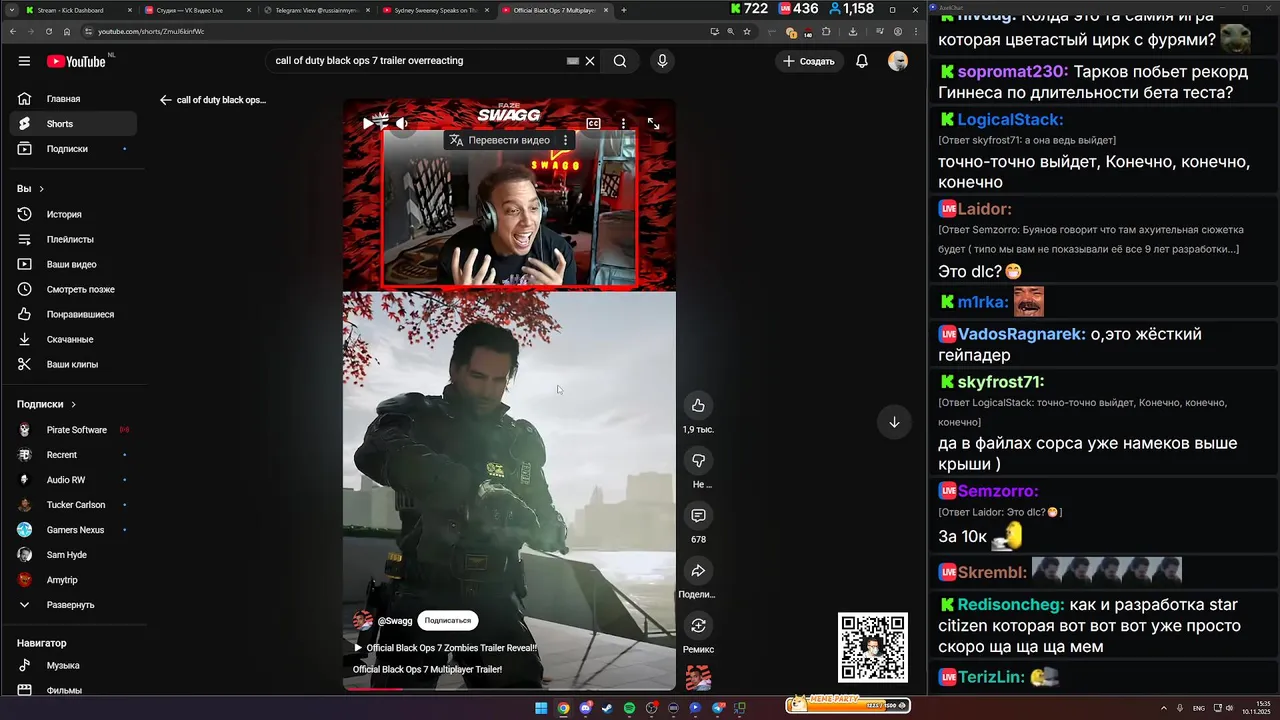Image resolution: width=1280 pixels, height=720 pixels.
Task: Open the Short's three-dot options menu
Action: pyautogui.click(x=623, y=124)
